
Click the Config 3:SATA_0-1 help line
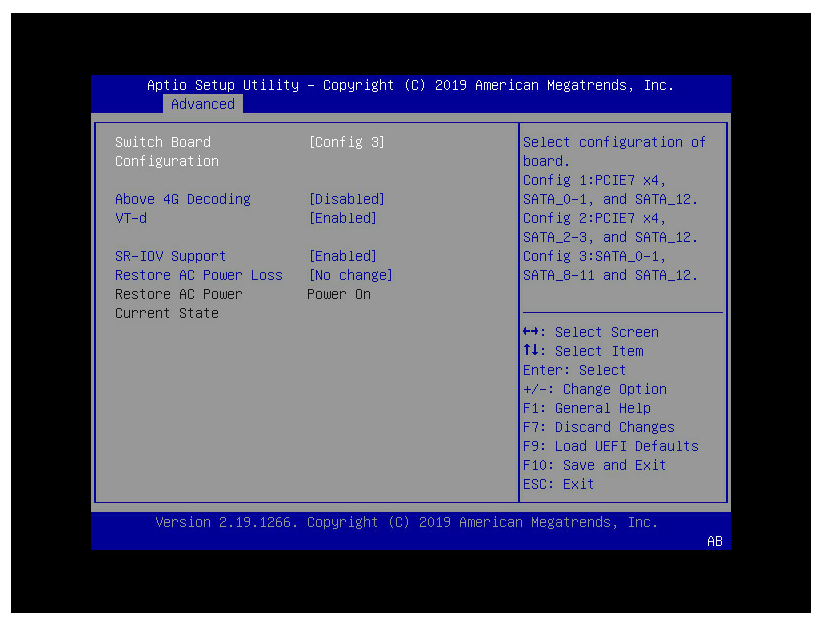click(x=594, y=256)
